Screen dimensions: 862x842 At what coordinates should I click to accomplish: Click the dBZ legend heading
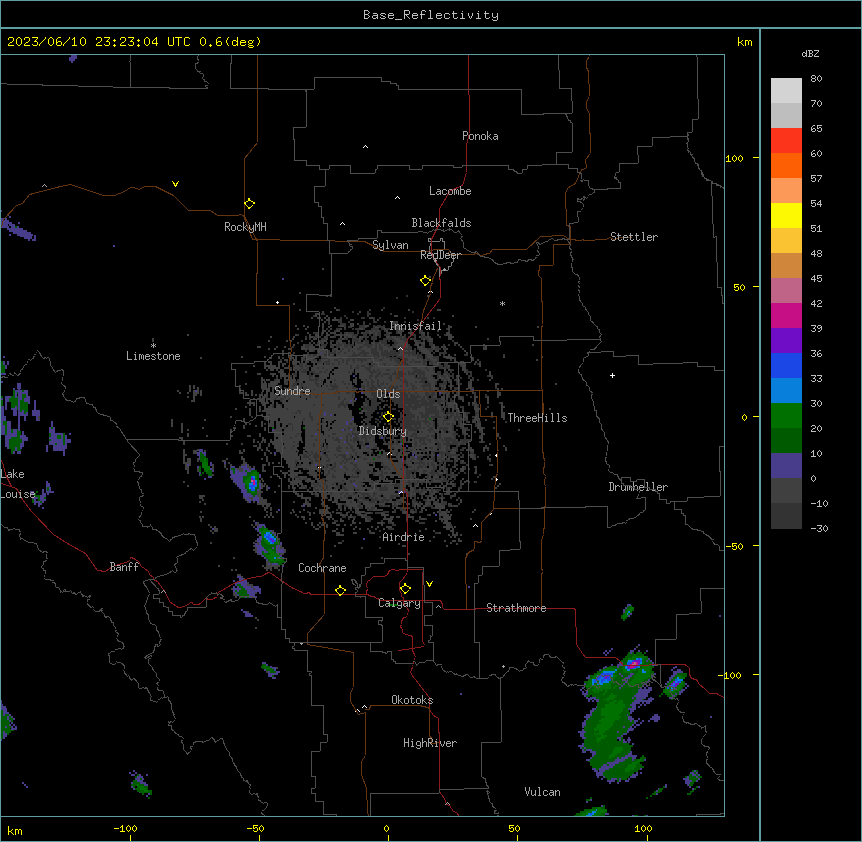coord(810,54)
